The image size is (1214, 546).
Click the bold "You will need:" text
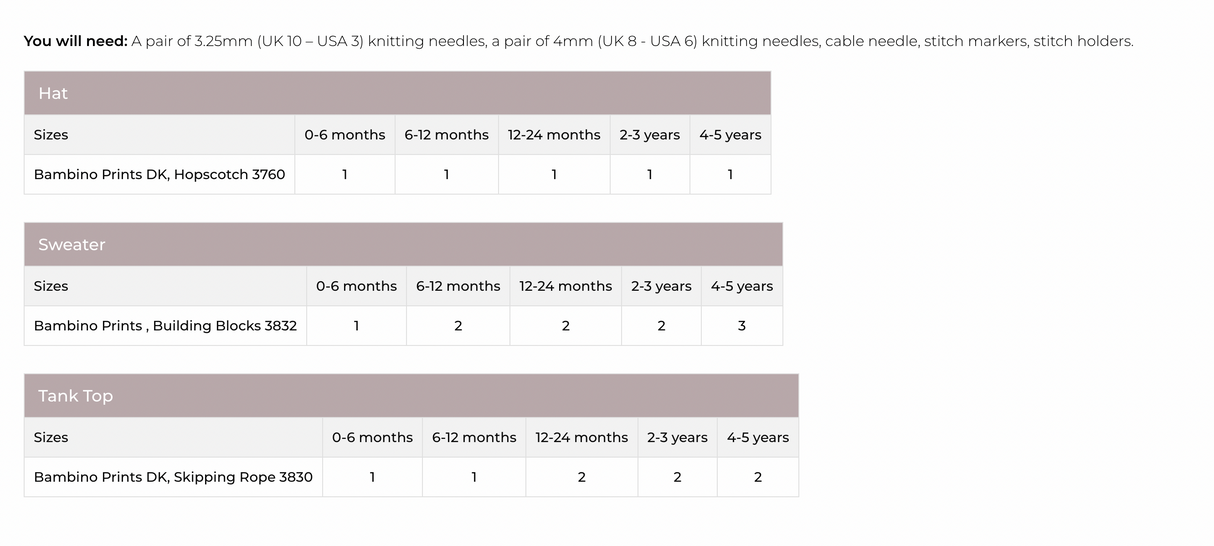coord(75,41)
